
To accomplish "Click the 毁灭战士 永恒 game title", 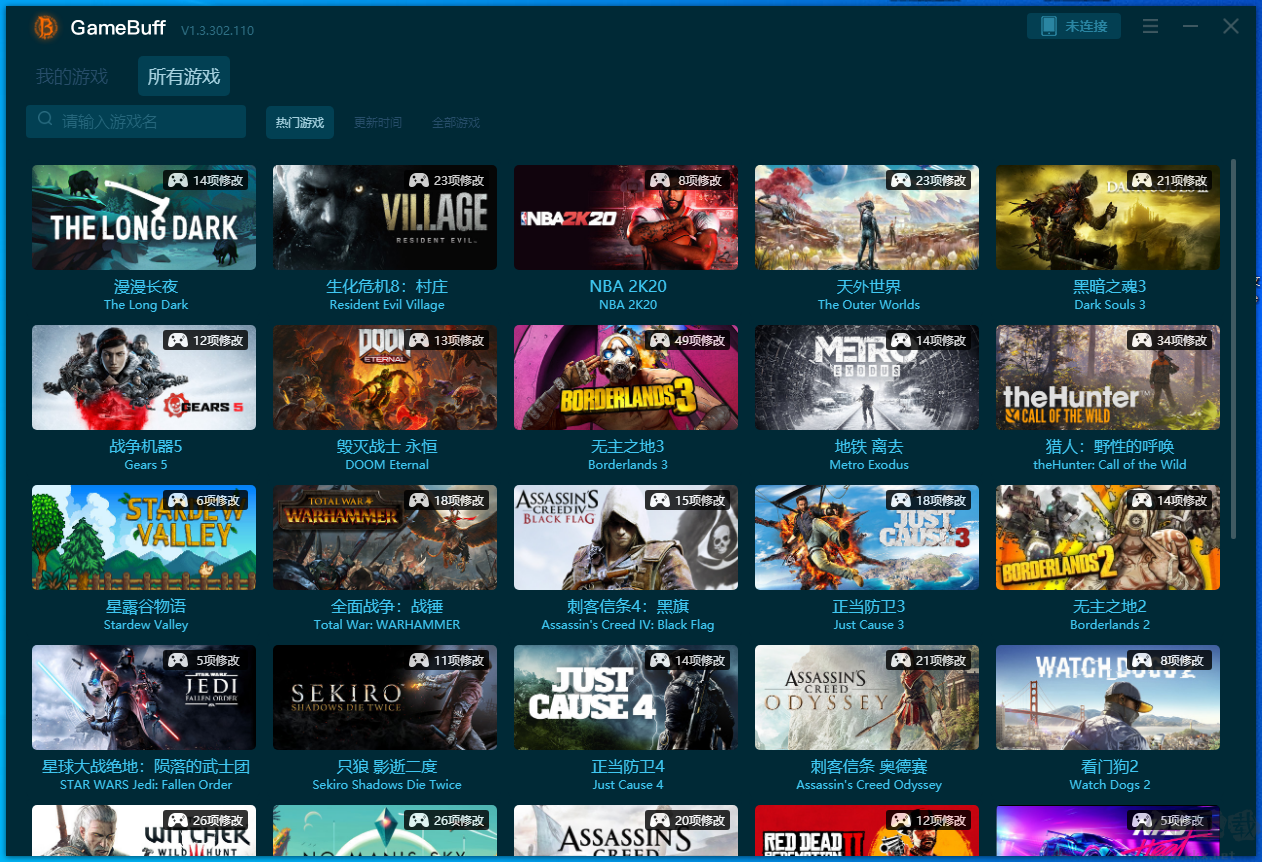I will tap(387, 447).
